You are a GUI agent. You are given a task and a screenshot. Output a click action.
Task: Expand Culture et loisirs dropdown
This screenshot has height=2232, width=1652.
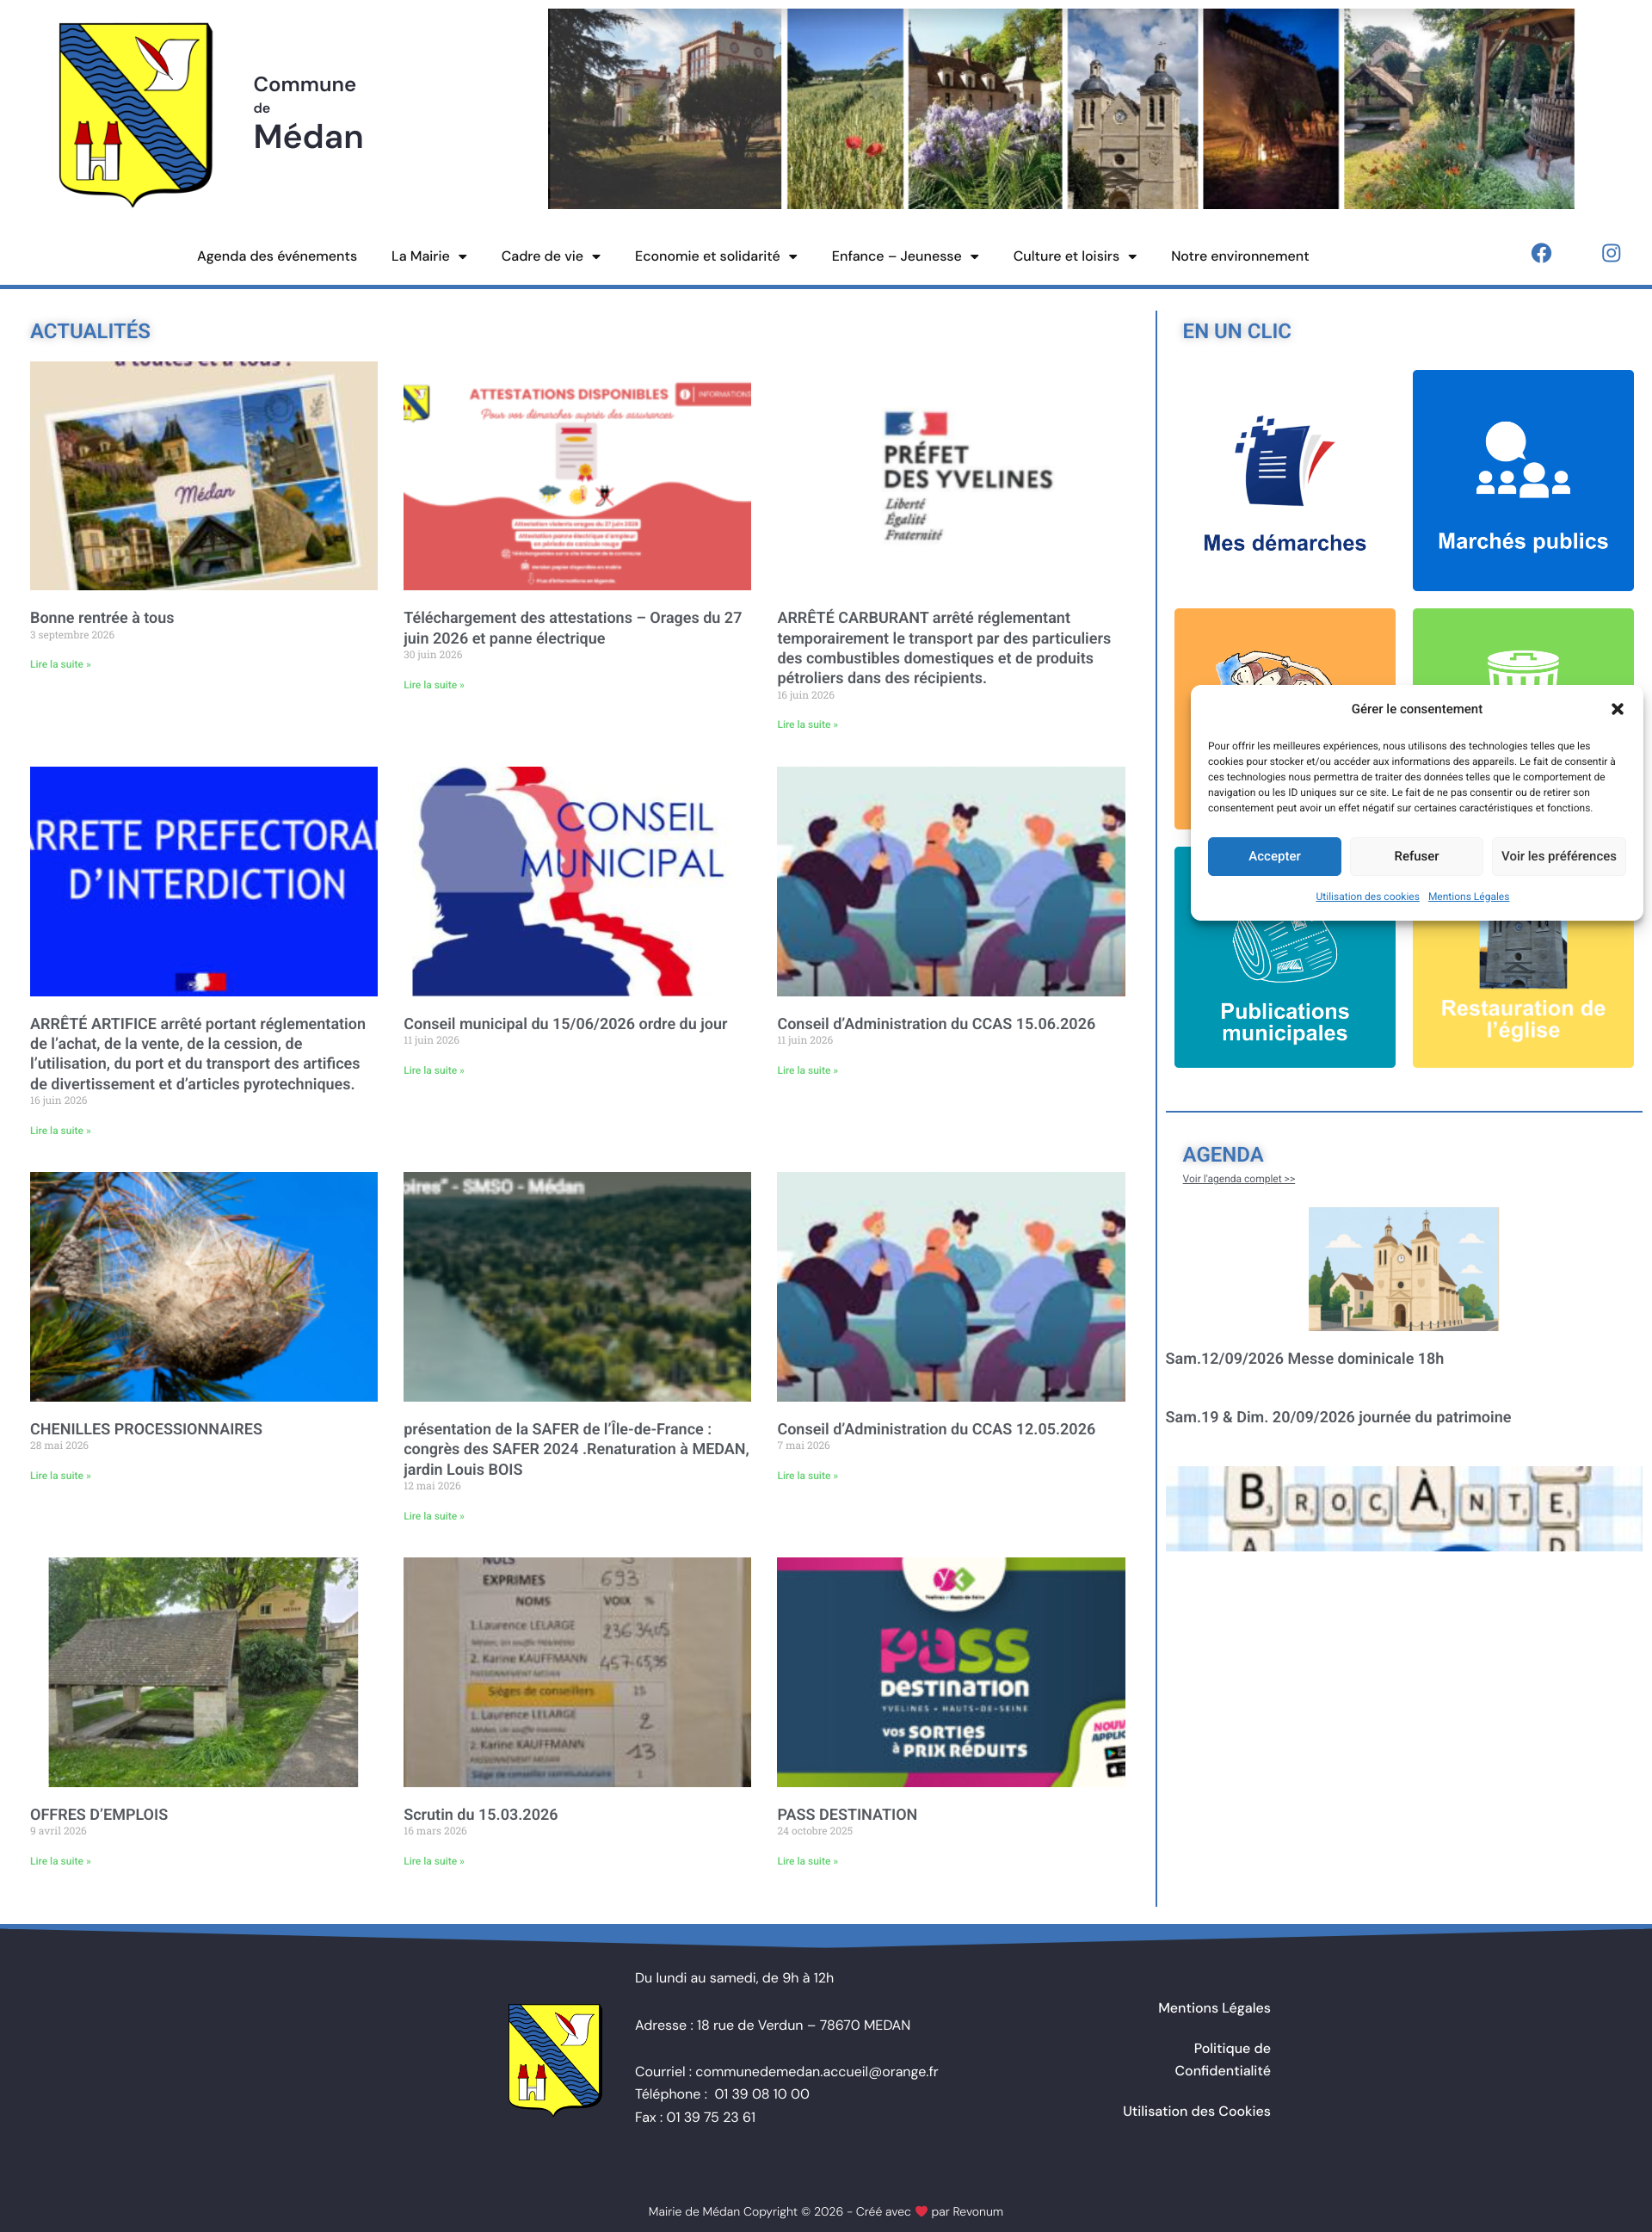[1075, 256]
